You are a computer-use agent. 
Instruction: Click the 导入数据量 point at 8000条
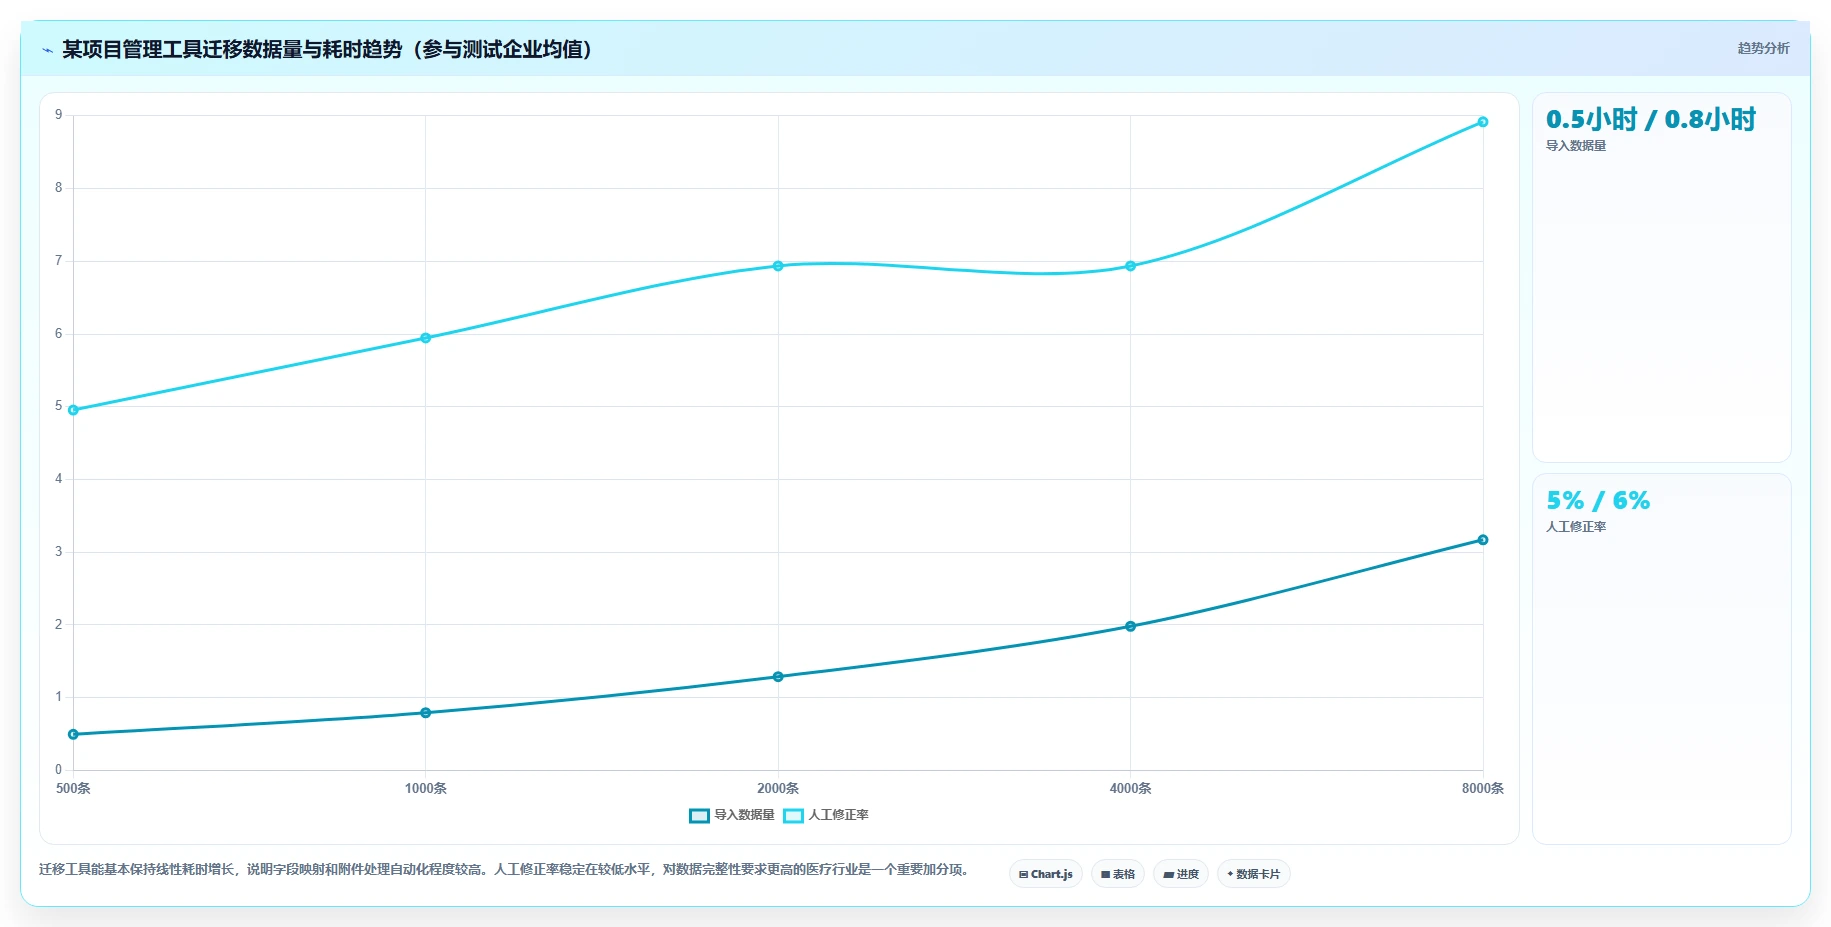point(1483,540)
